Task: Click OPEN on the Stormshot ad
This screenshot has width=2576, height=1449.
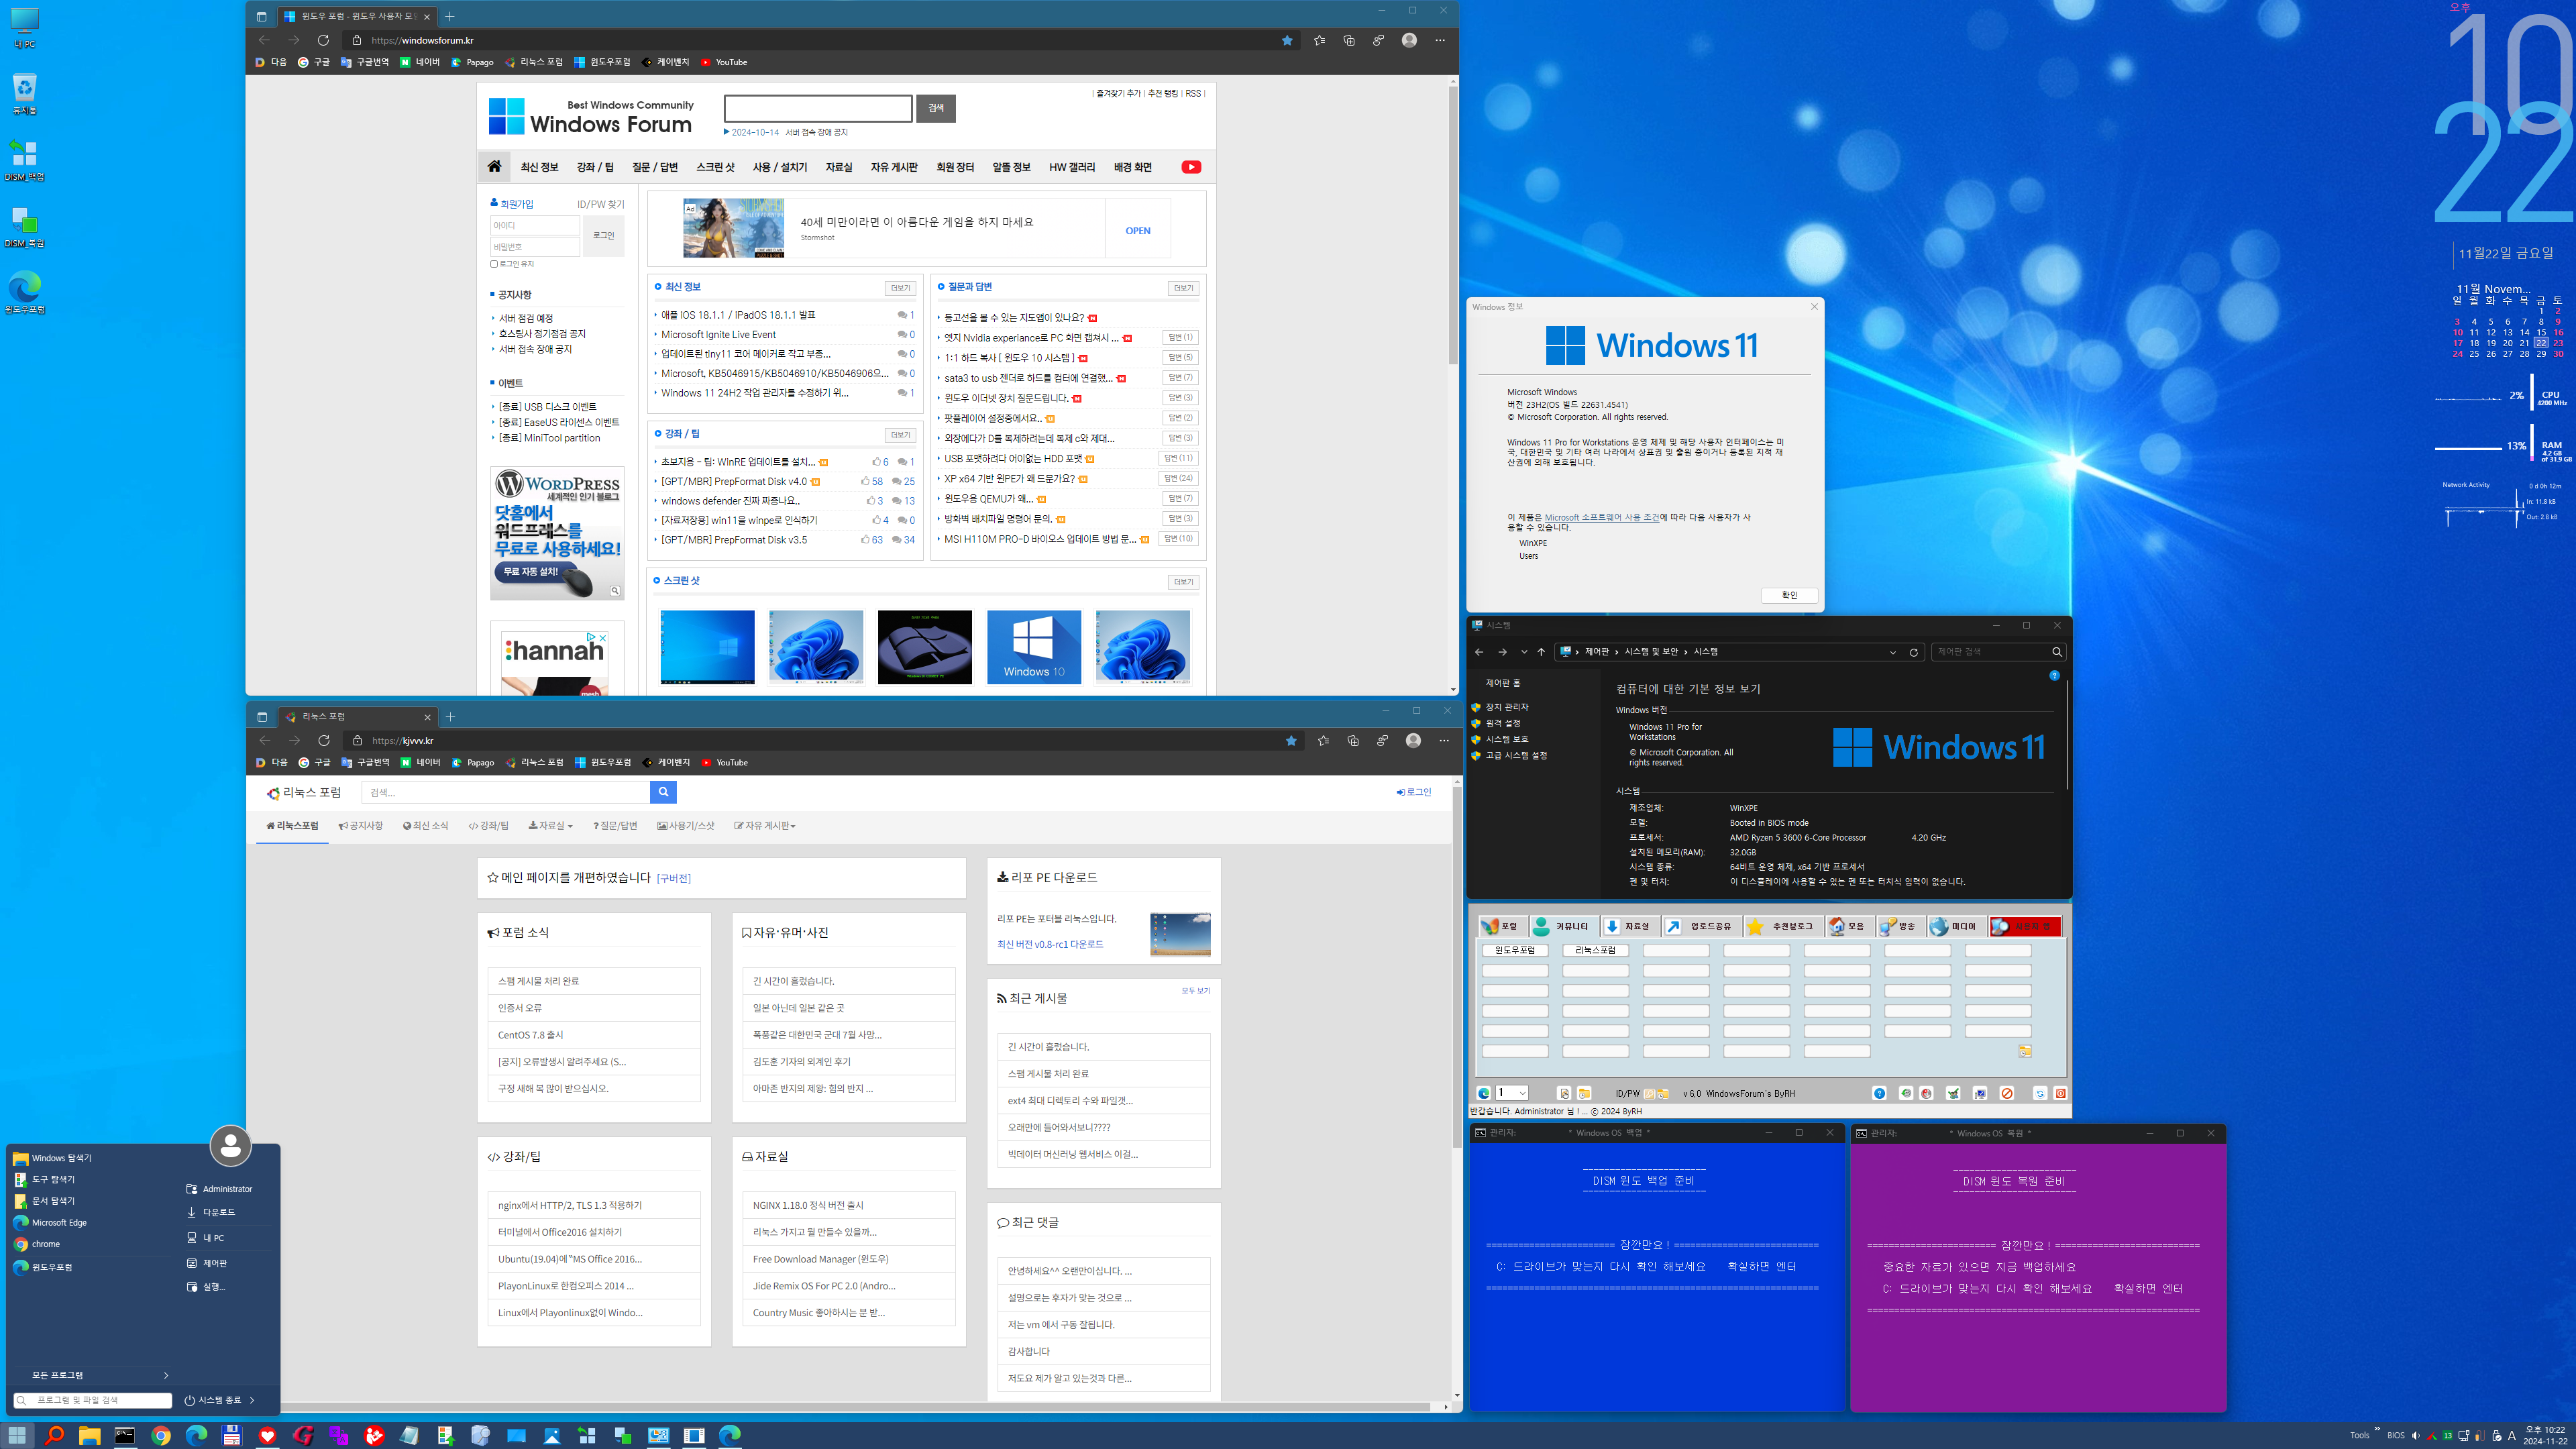Action: click(1137, 231)
